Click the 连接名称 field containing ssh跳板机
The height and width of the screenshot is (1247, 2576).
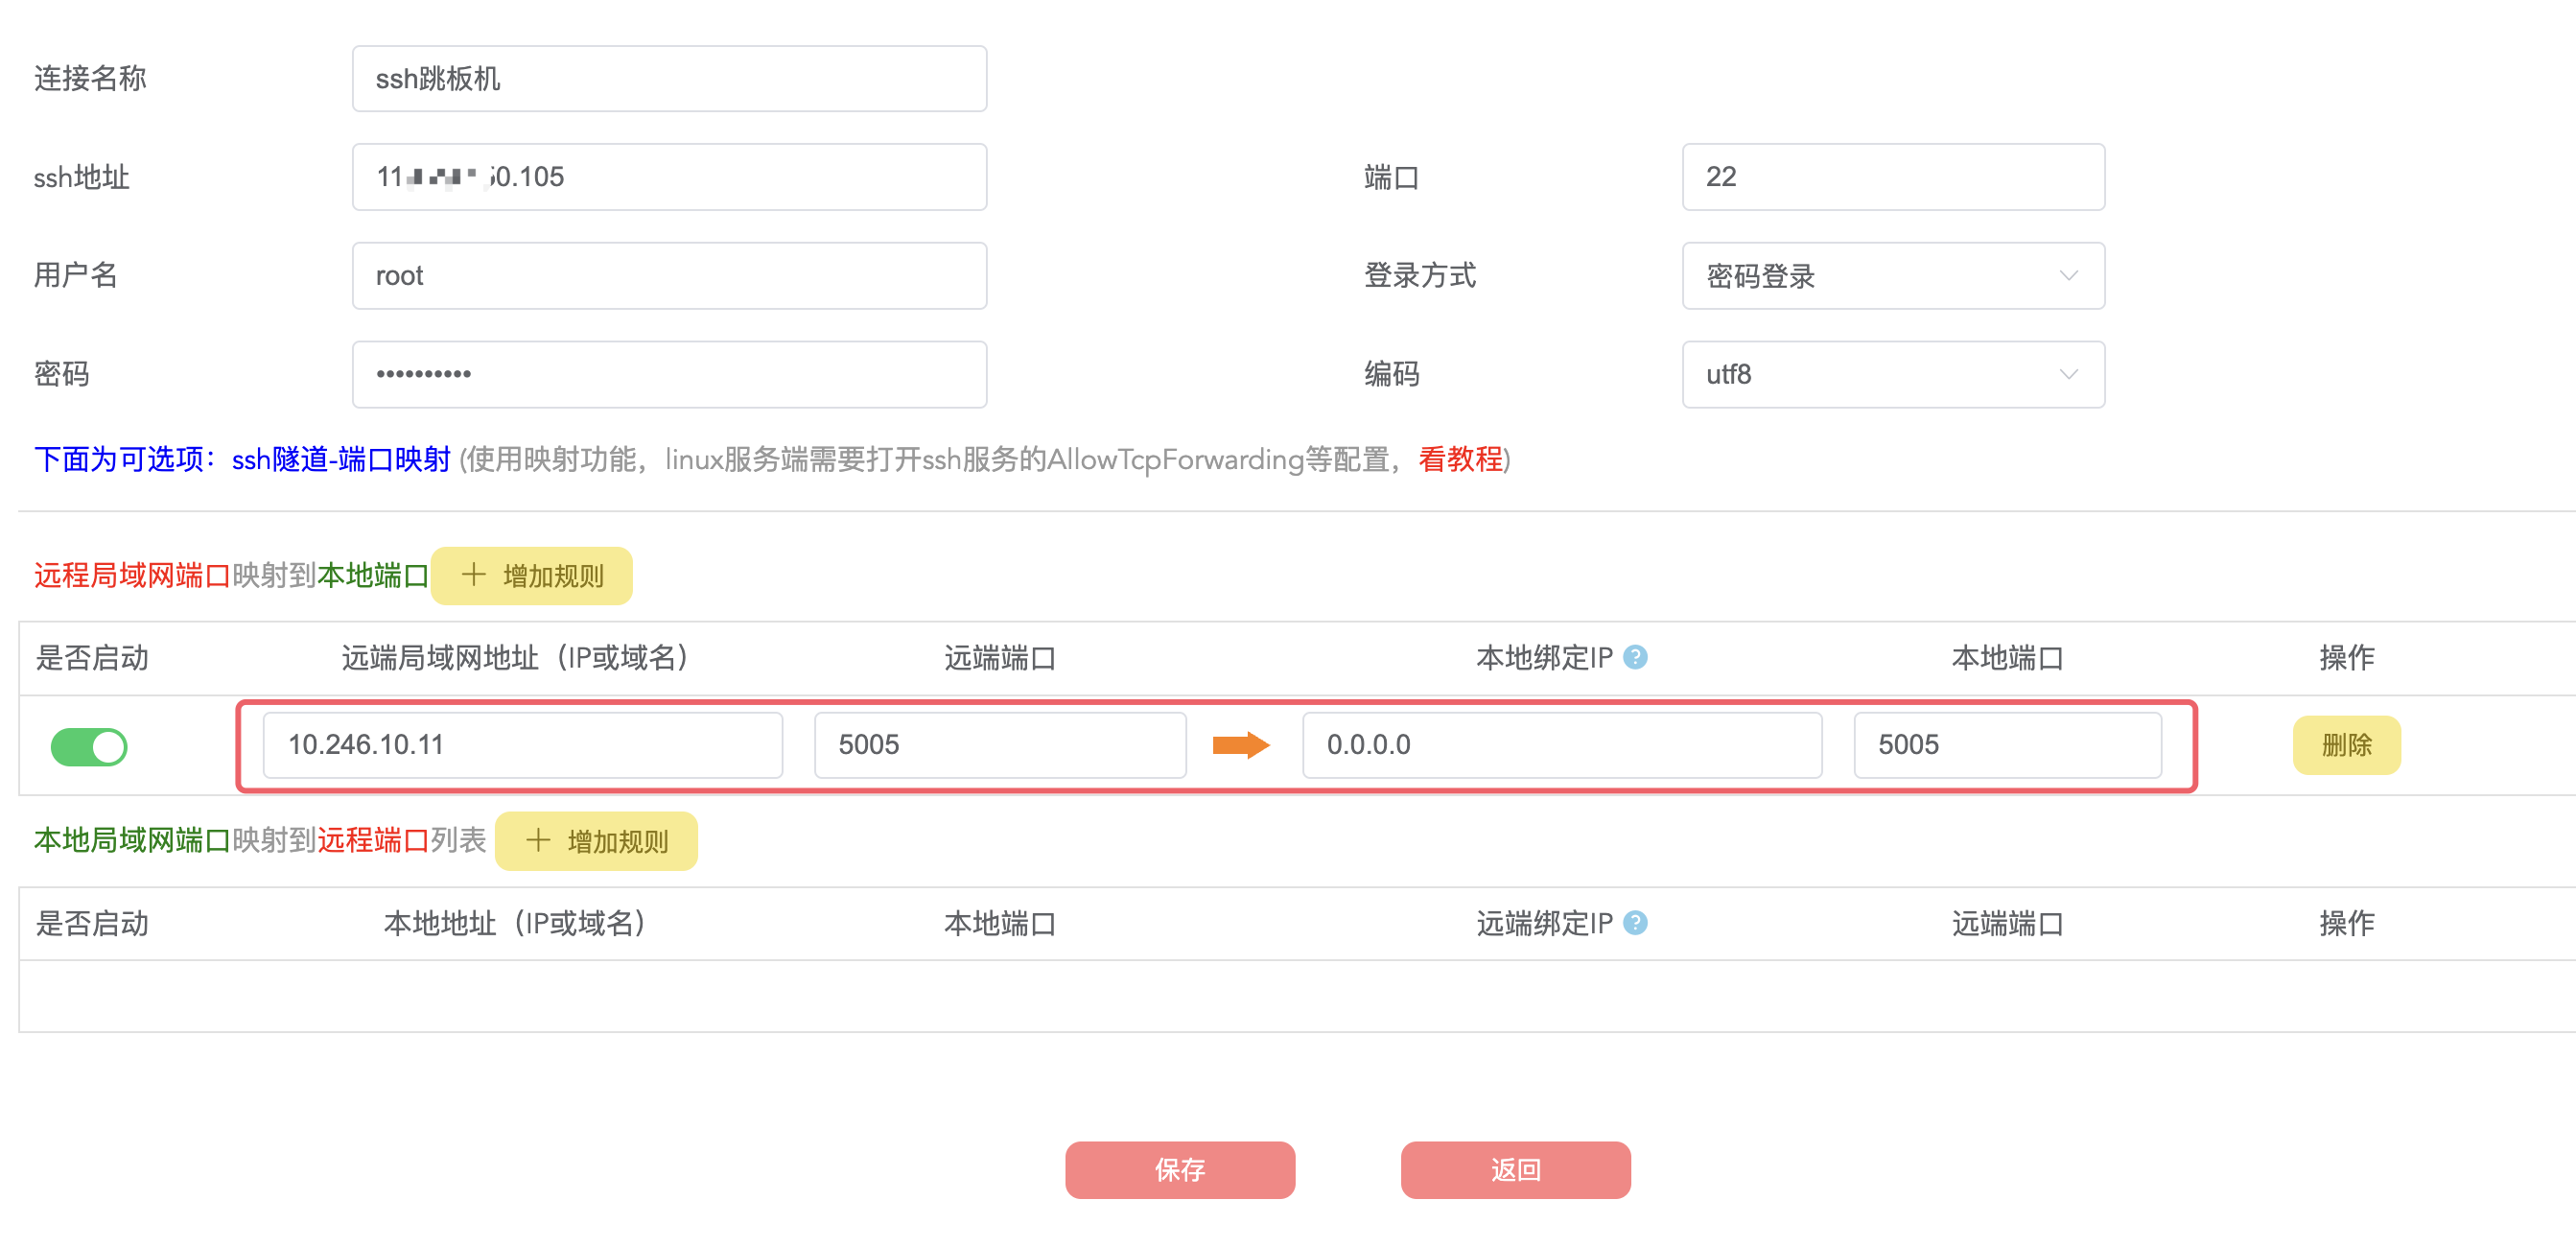pos(669,79)
